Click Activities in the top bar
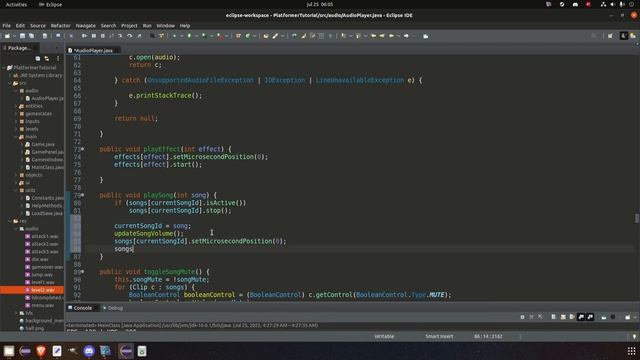 click(16, 4)
